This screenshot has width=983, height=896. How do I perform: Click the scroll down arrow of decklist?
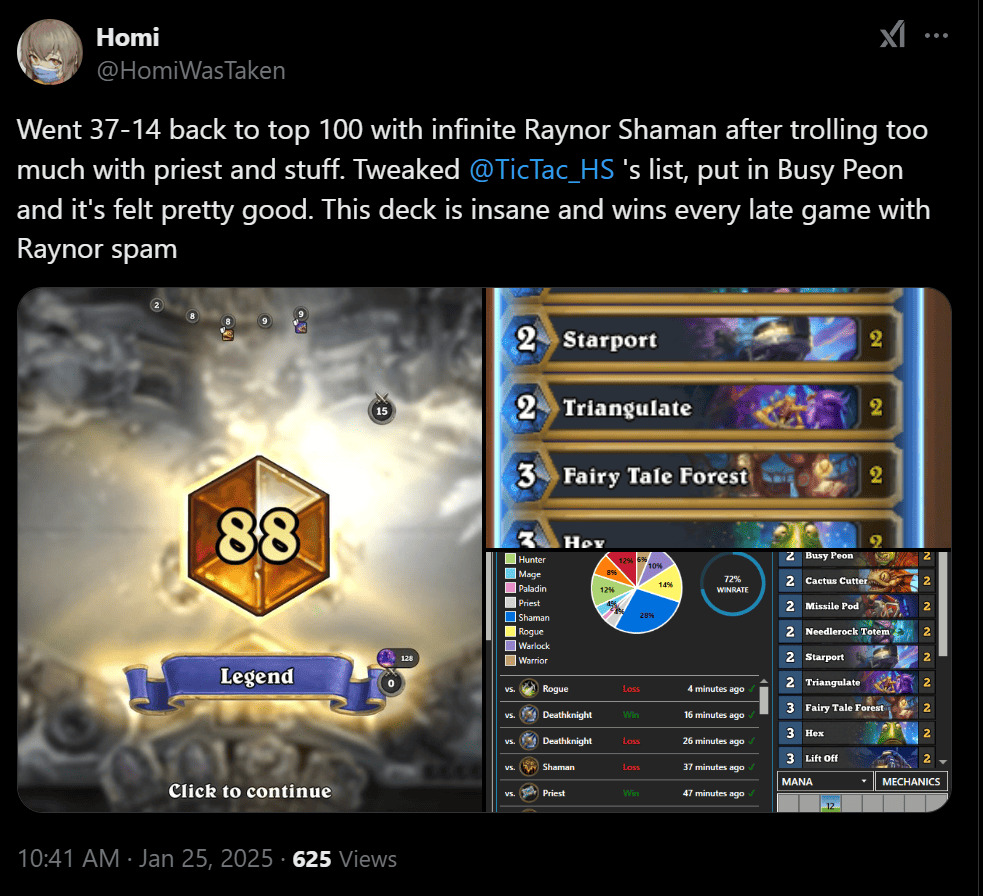tap(942, 761)
